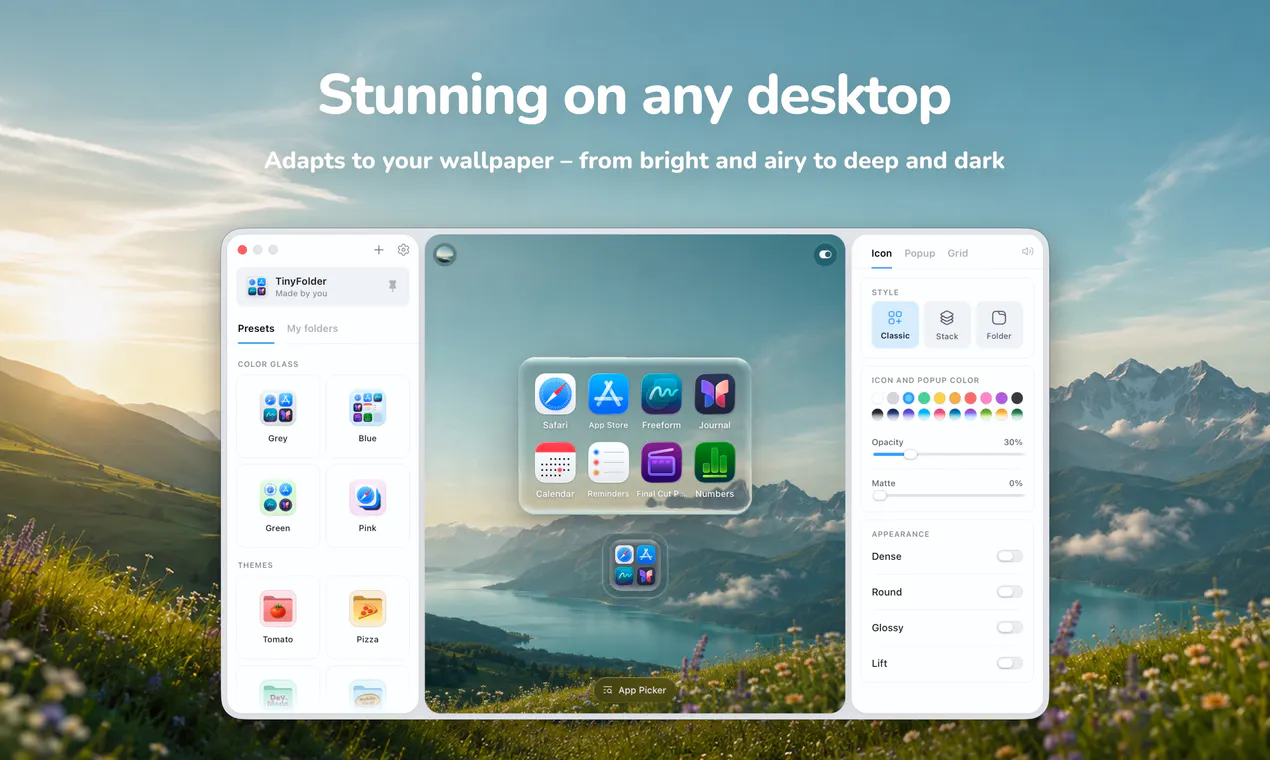
Task: Open the Safari app icon in popup
Action: click(x=555, y=394)
